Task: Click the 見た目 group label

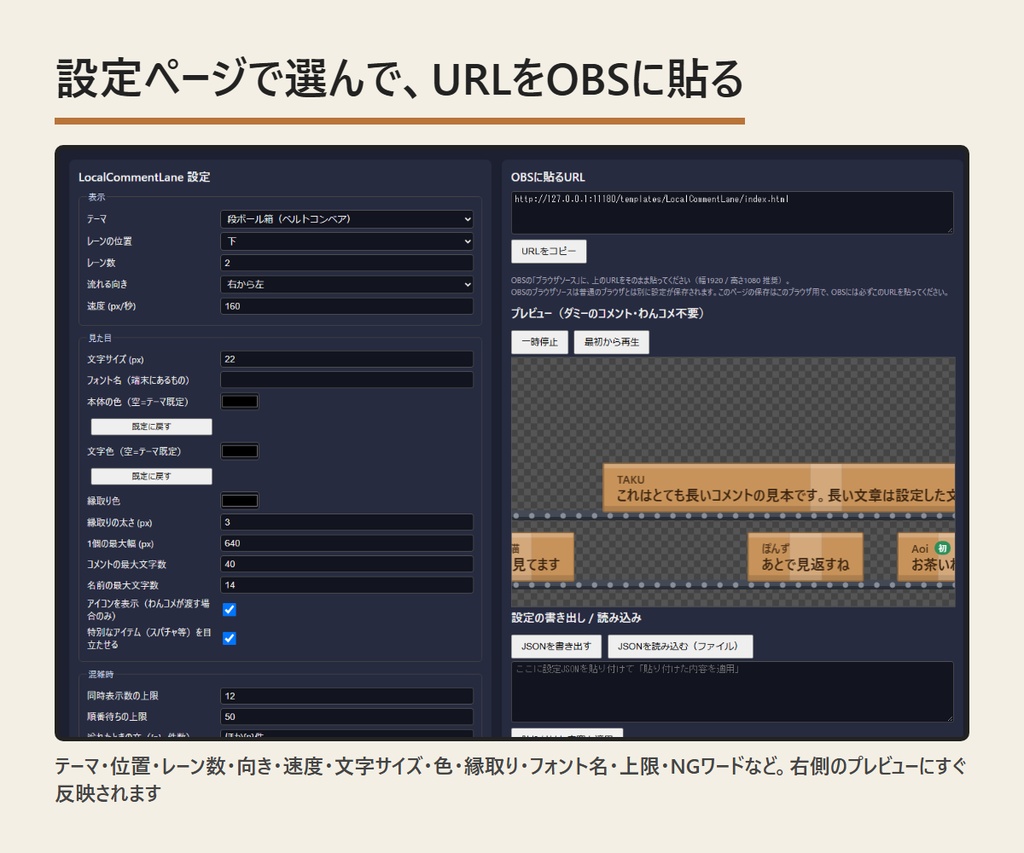Action: 100,338
